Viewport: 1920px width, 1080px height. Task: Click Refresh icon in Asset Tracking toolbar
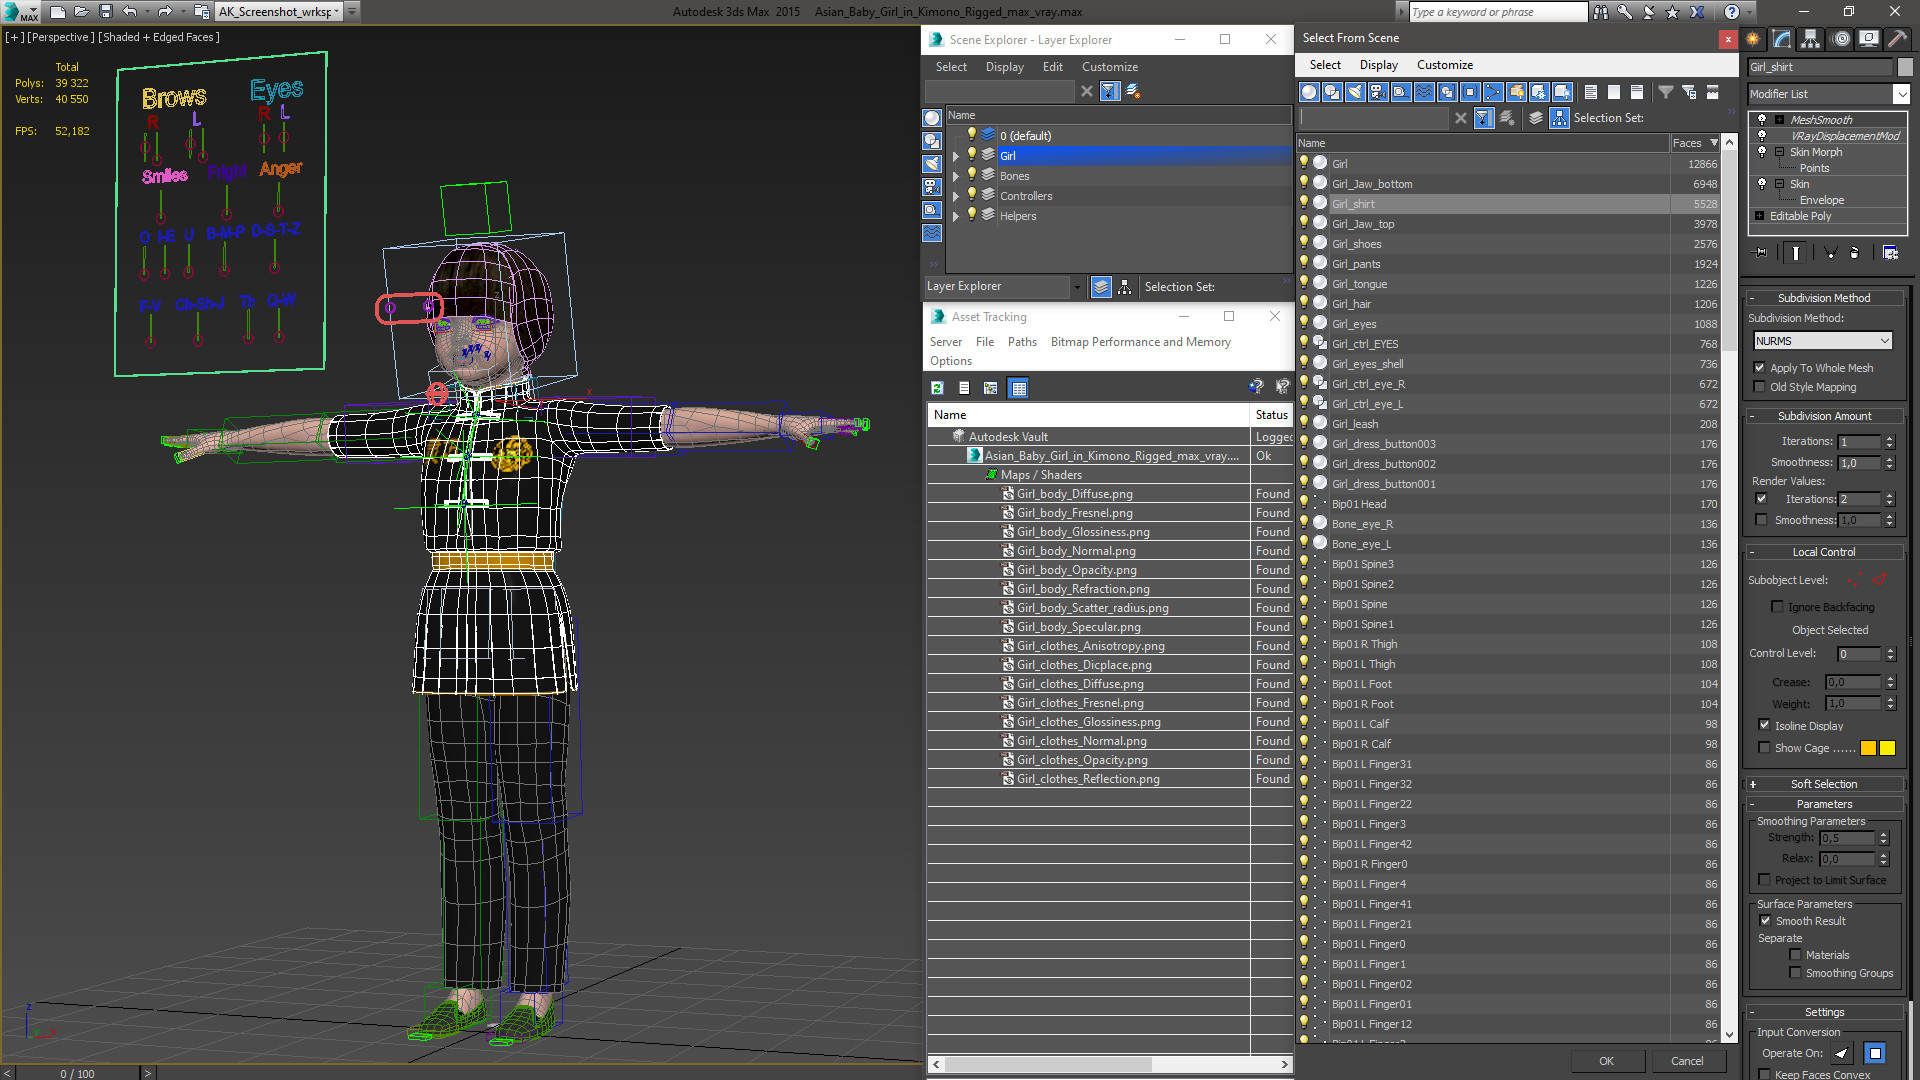[x=937, y=388]
